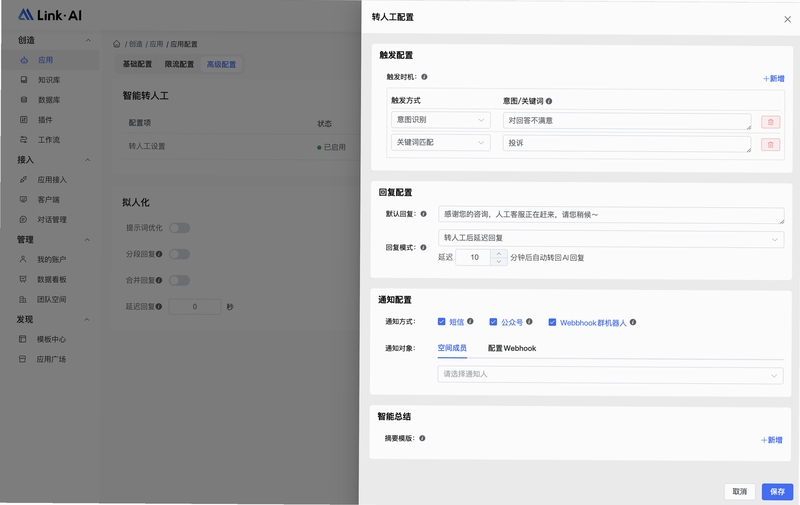Collapse the 创造 sidebar section
Image resolution: width=800 pixels, height=505 pixels.
(x=88, y=40)
